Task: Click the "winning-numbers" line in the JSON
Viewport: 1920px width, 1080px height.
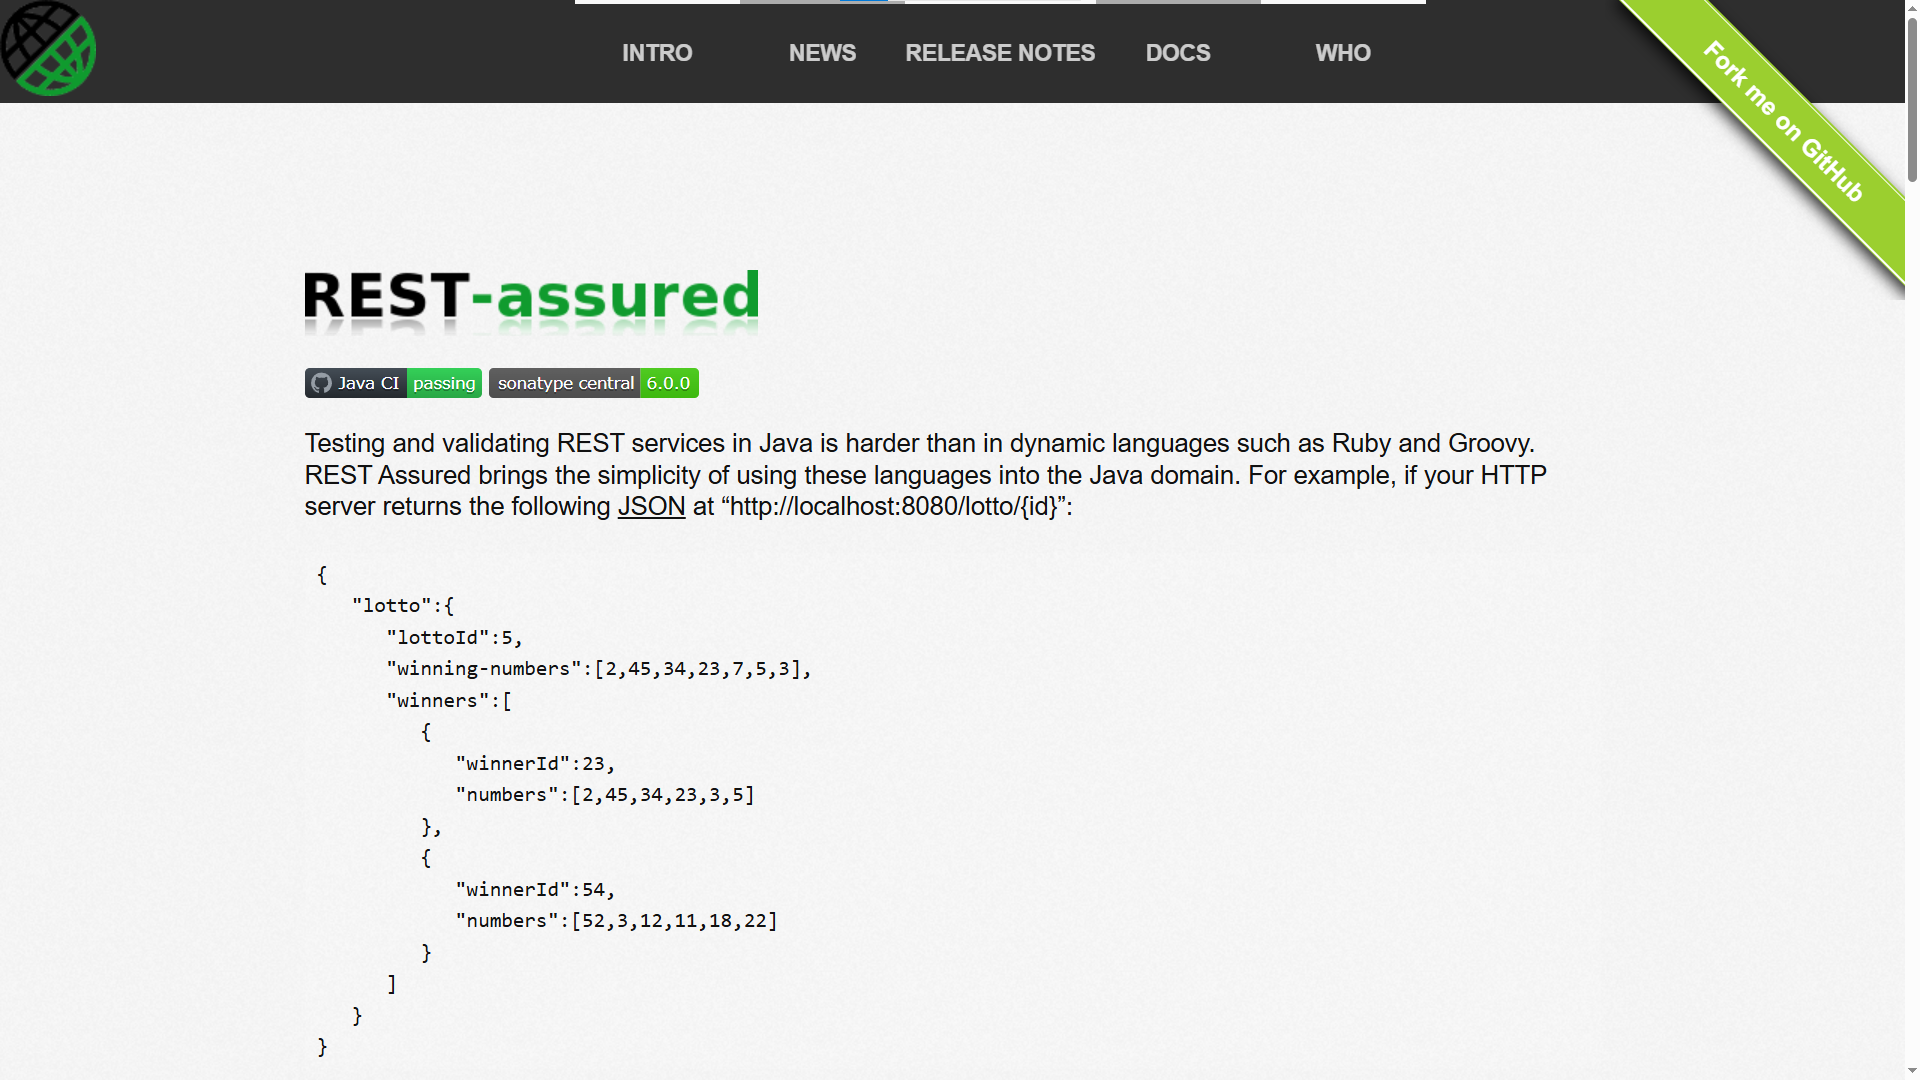Action: pos(598,669)
